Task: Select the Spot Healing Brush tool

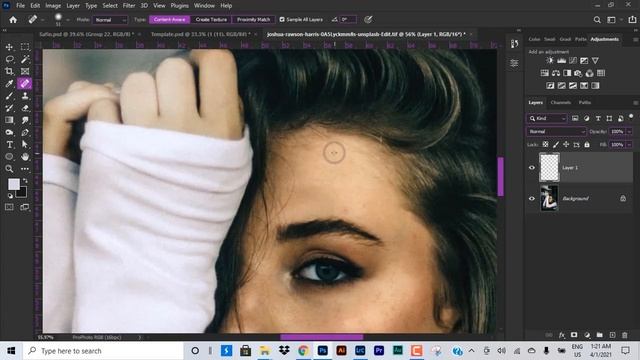Action: pyautogui.click(x=25, y=84)
